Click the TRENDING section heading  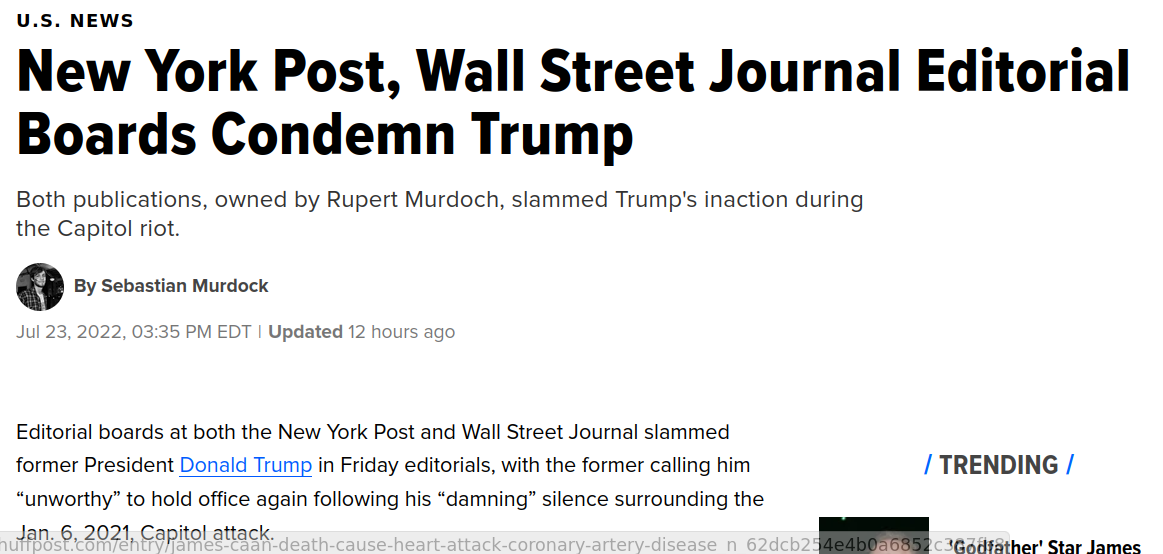(998, 465)
